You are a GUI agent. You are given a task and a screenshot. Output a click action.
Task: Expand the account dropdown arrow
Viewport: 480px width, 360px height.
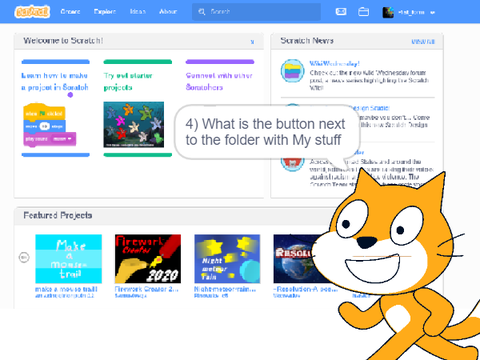[432, 13]
